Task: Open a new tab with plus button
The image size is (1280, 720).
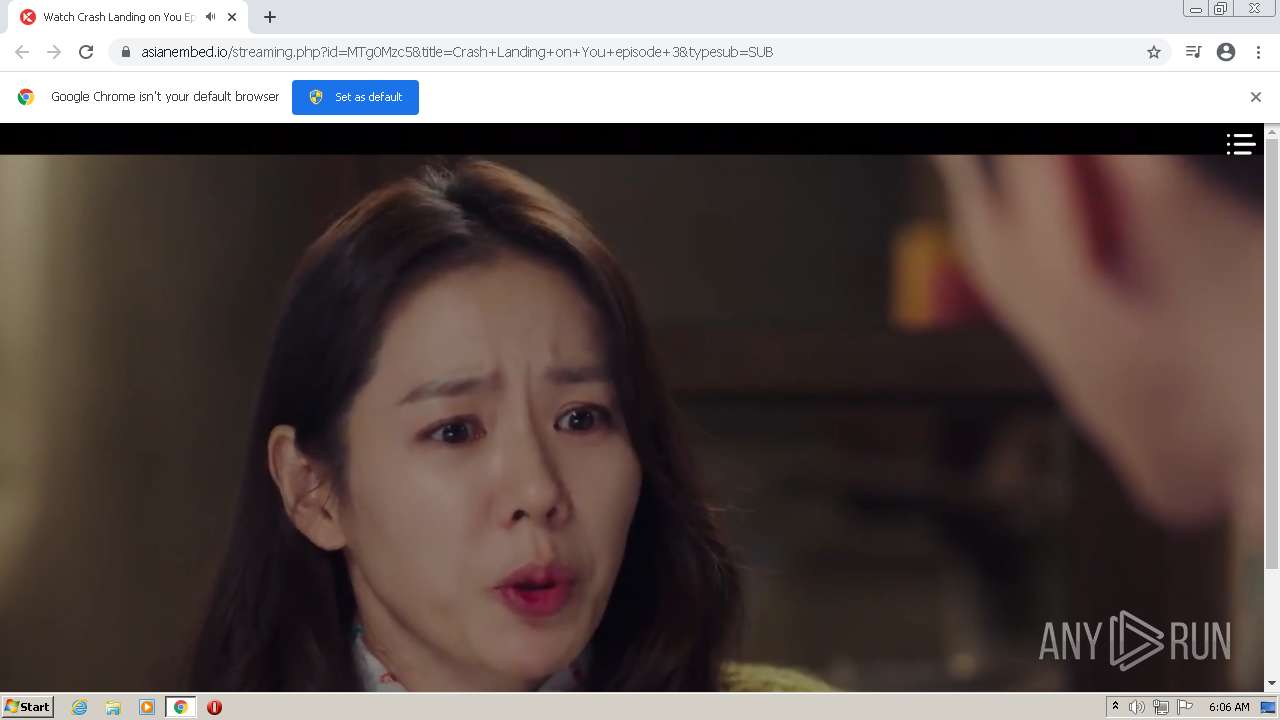Action: [x=270, y=17]
